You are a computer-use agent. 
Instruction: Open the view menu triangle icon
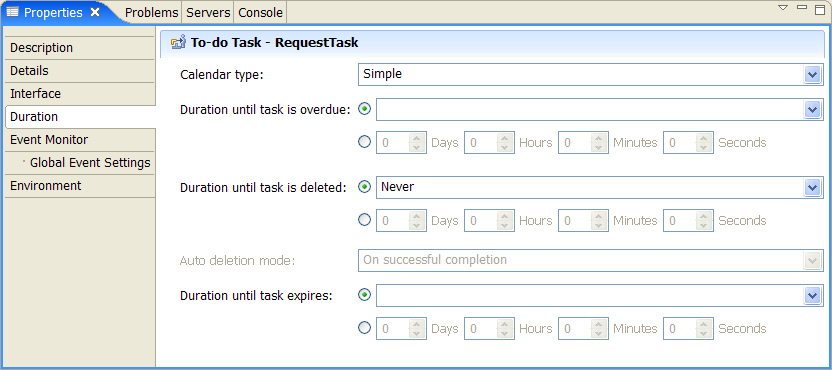point(783,7)
